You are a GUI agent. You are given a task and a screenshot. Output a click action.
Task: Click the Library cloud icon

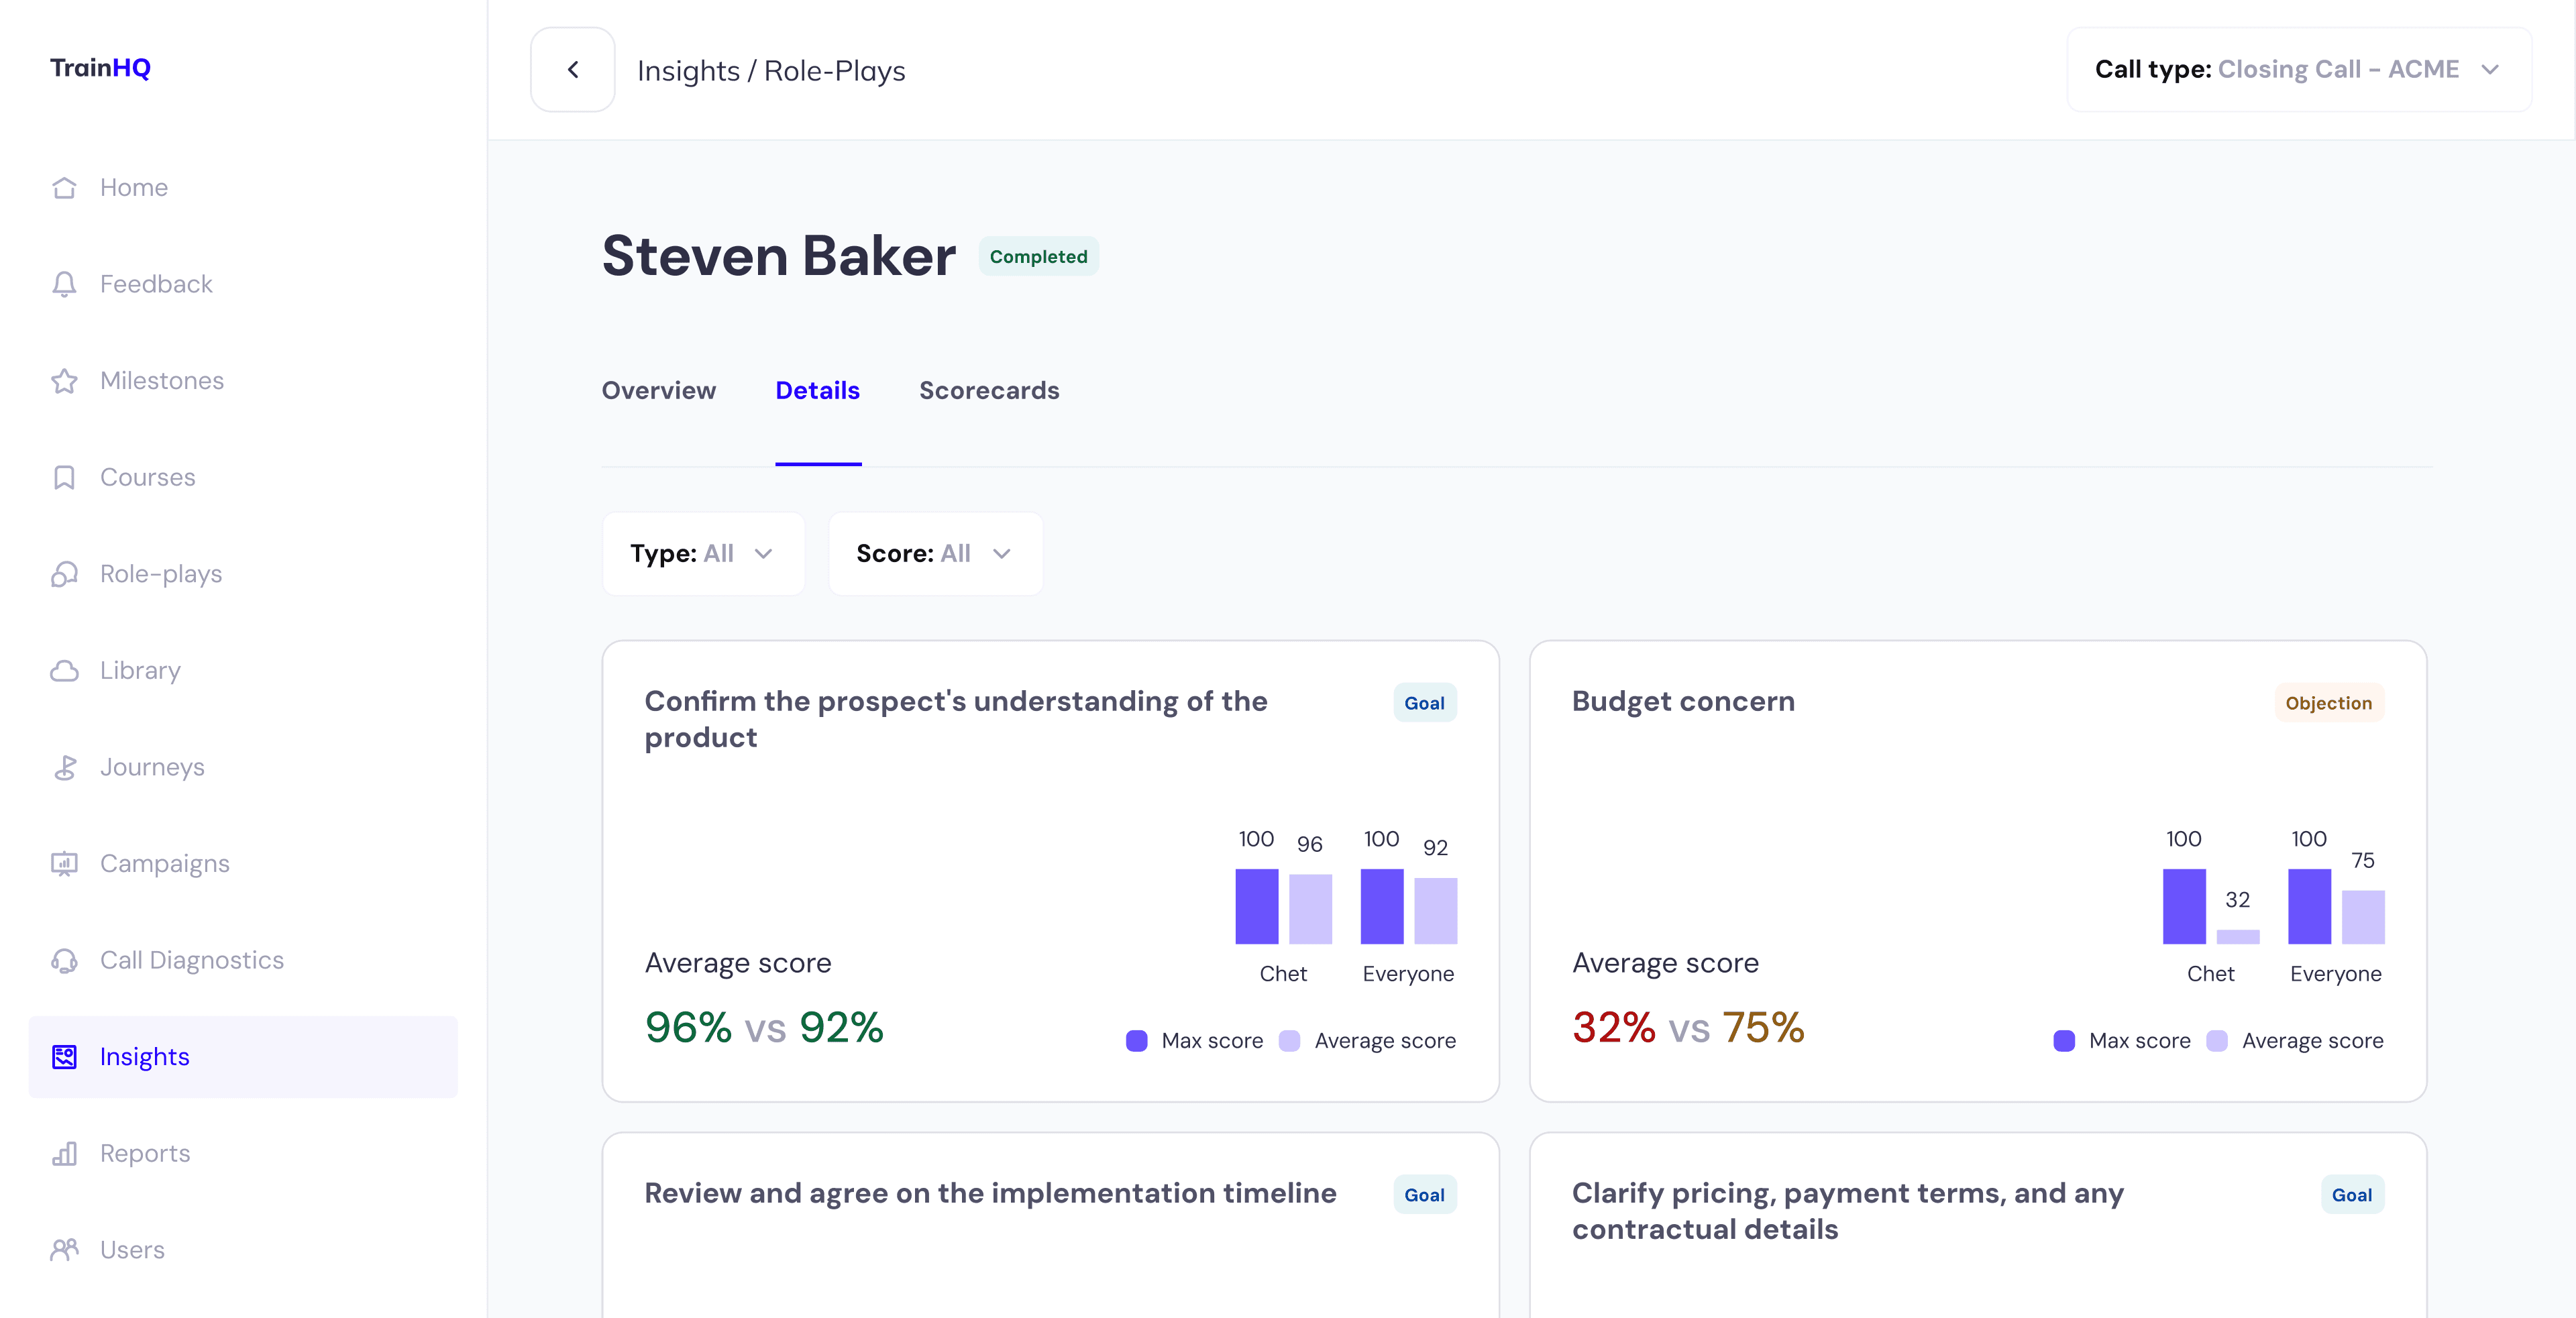64,671
